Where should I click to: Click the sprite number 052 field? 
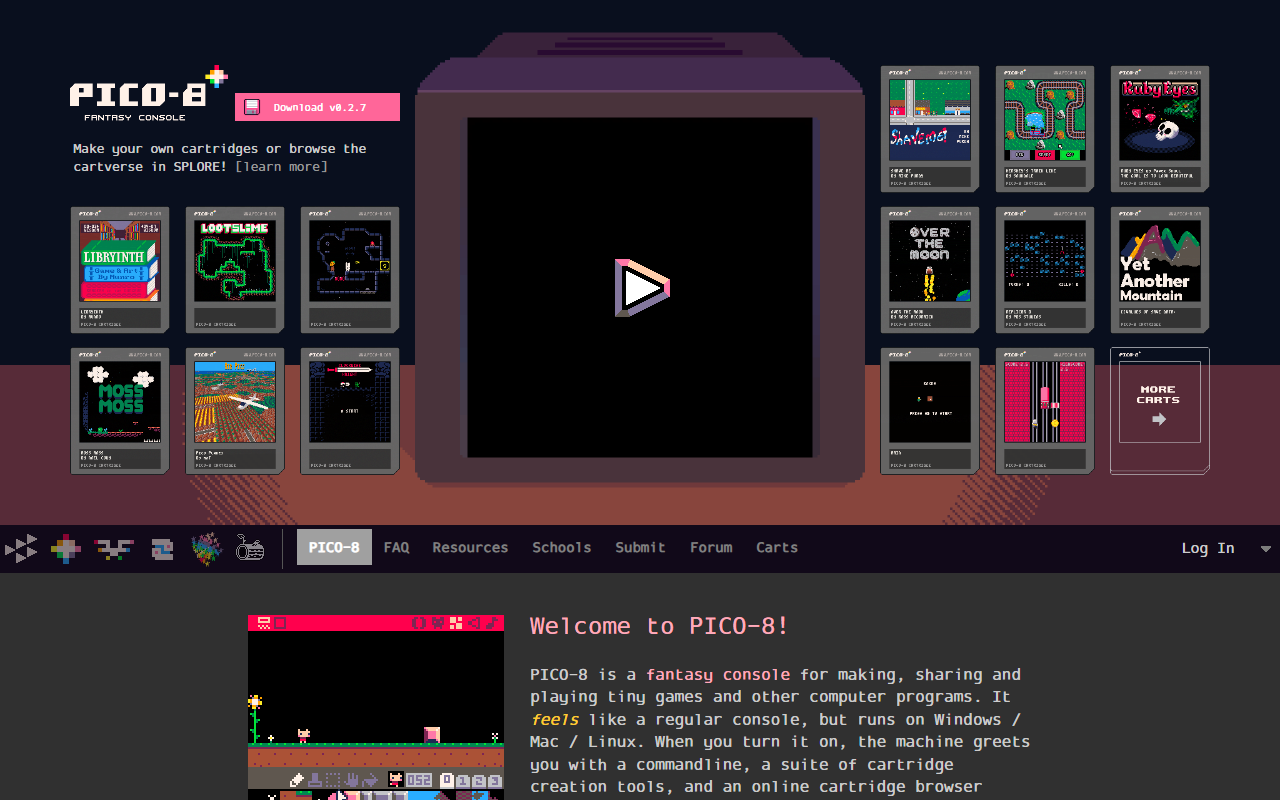coord(419,780)
